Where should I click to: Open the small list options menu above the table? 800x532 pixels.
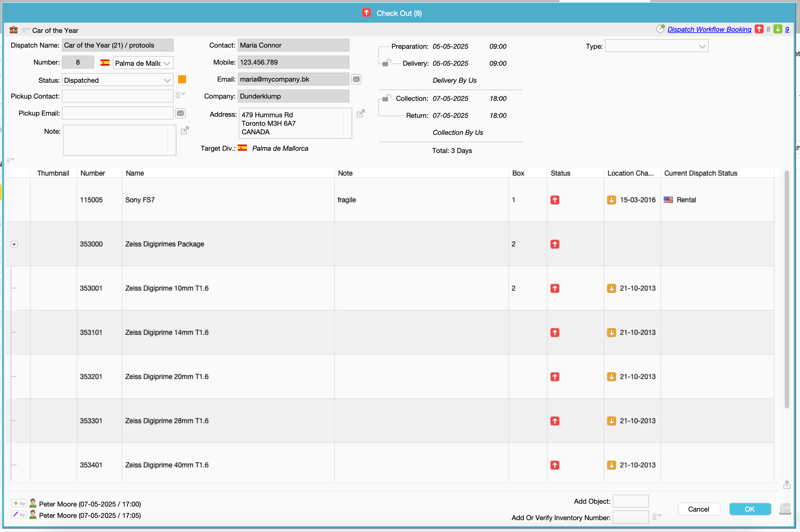10,160
